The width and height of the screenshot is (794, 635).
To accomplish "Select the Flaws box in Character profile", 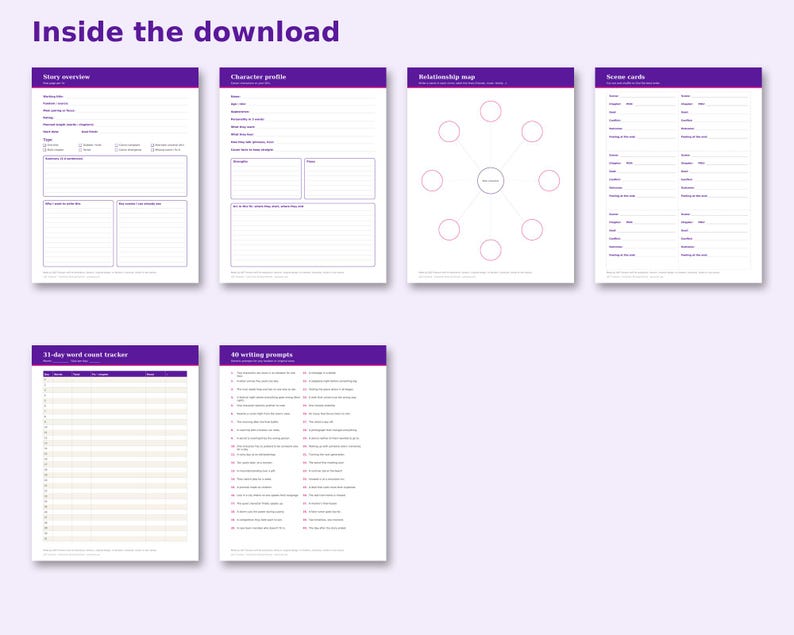I will coord(340,179).
